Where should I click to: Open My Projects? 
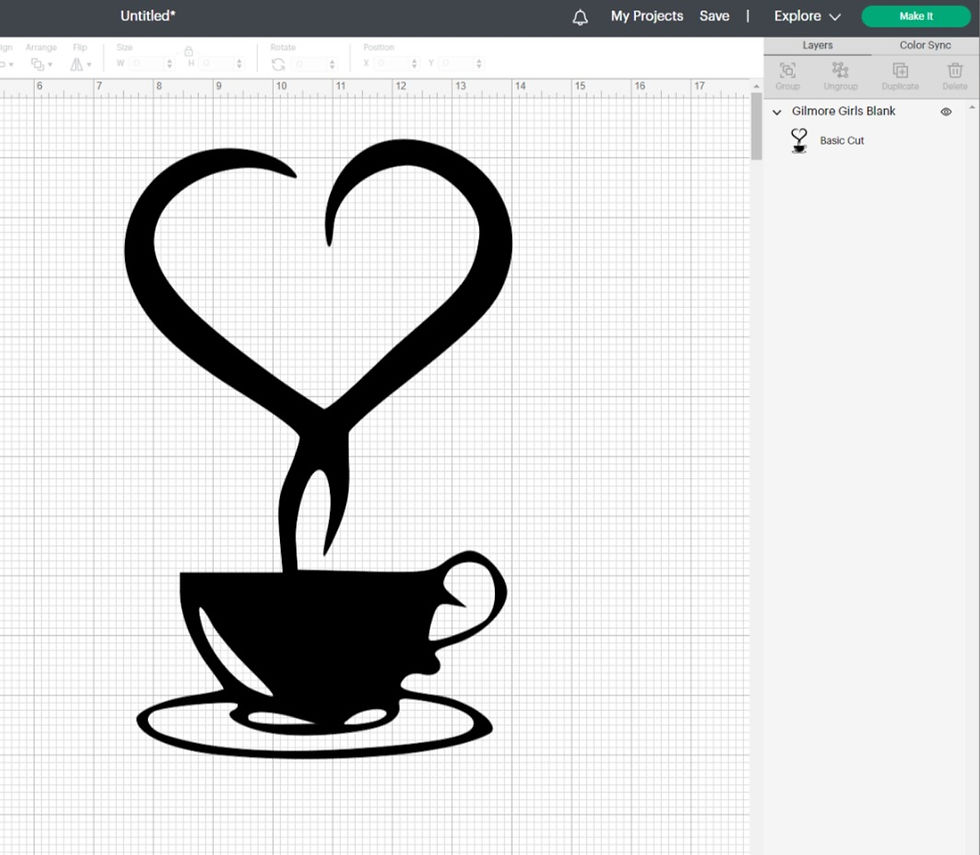pos(647,16)
